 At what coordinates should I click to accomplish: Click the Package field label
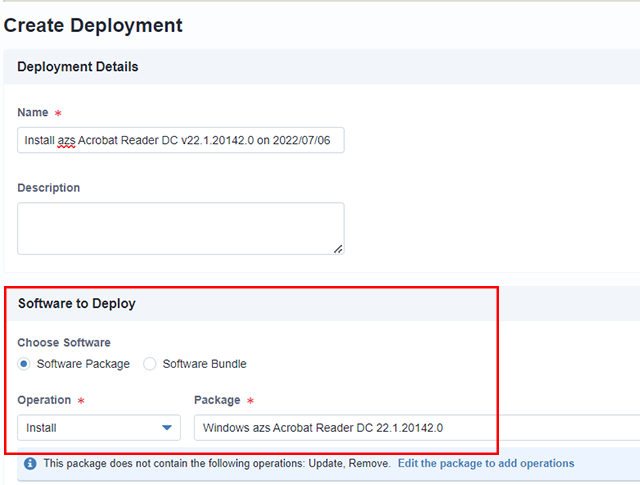(x=217, y=400)
